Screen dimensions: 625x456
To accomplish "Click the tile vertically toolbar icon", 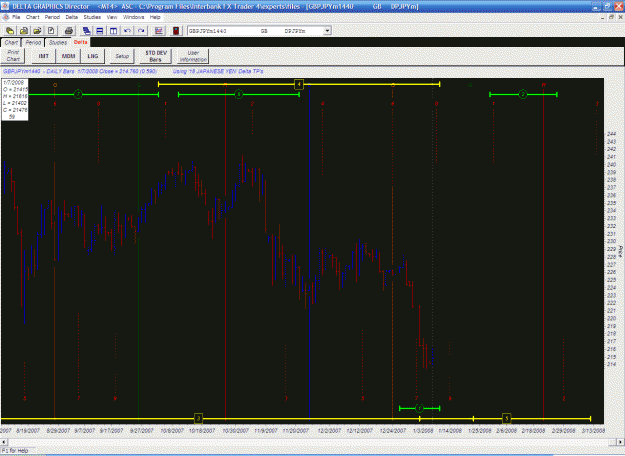I will click(x=114, y=31).
